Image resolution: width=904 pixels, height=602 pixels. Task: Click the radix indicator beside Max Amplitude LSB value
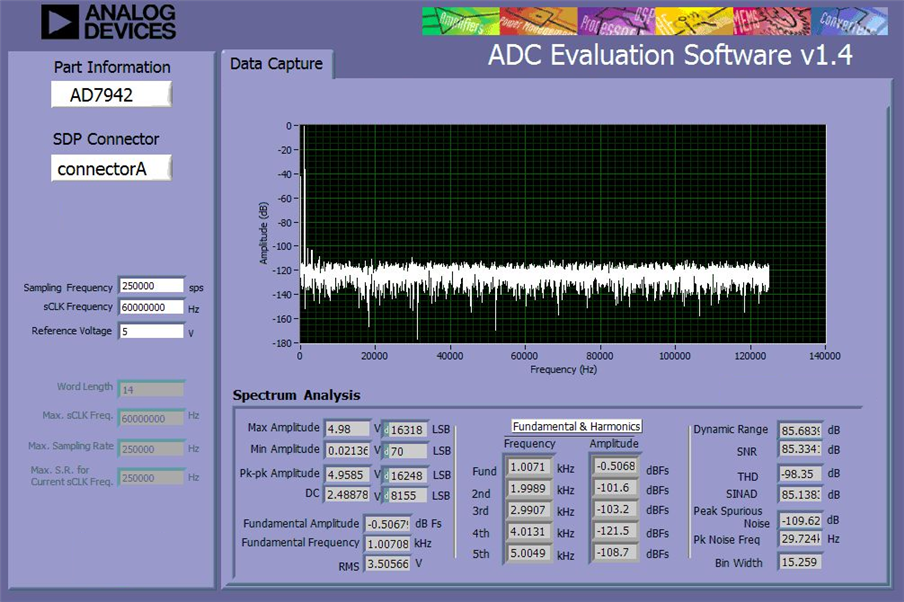386,430
